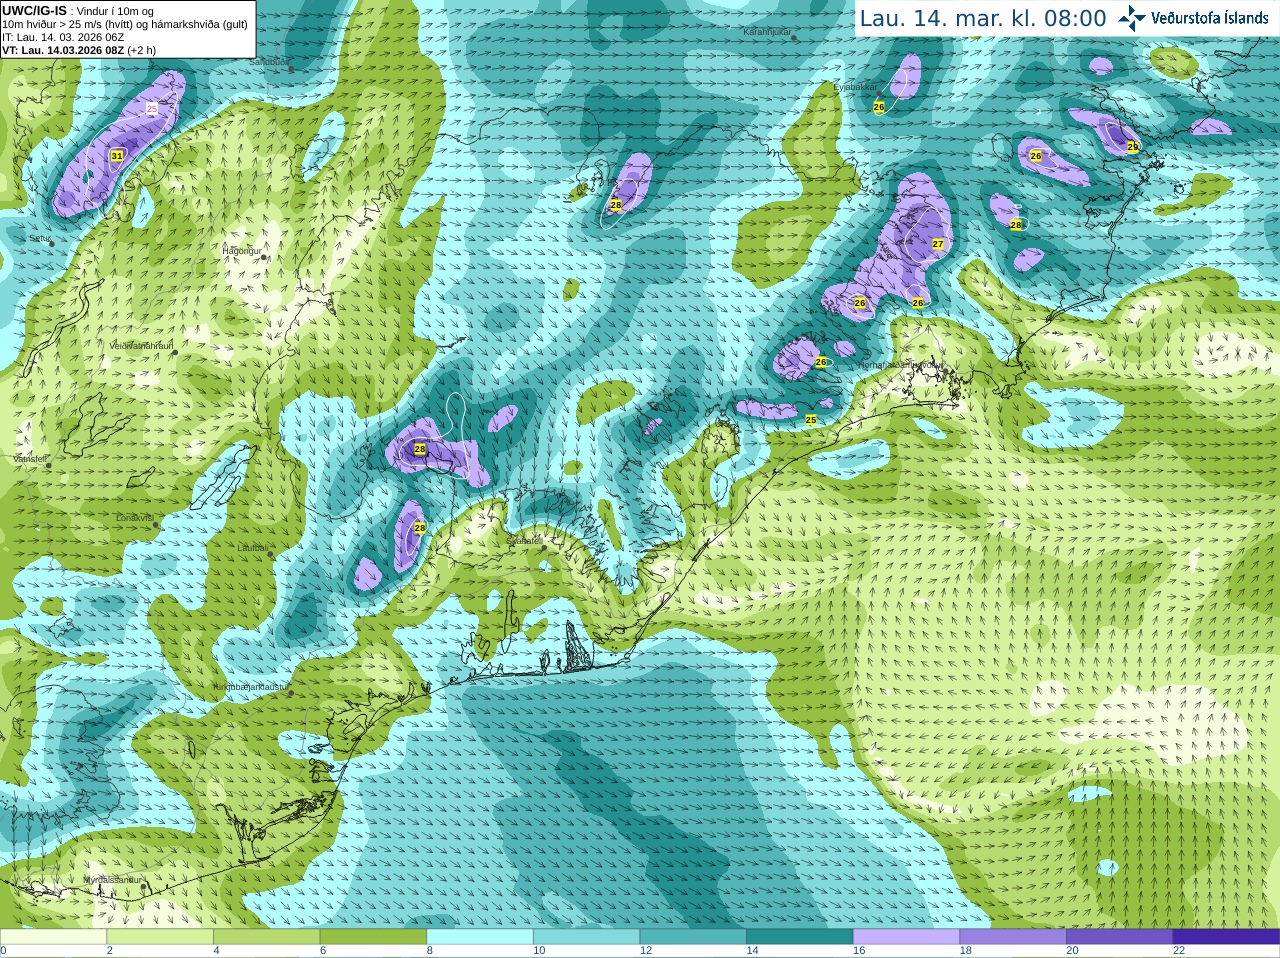Image resolution: width=1280 pixels, height=958 pixels.
Task: Click the white 25 gust contour label
Action: tap(152, 108)
